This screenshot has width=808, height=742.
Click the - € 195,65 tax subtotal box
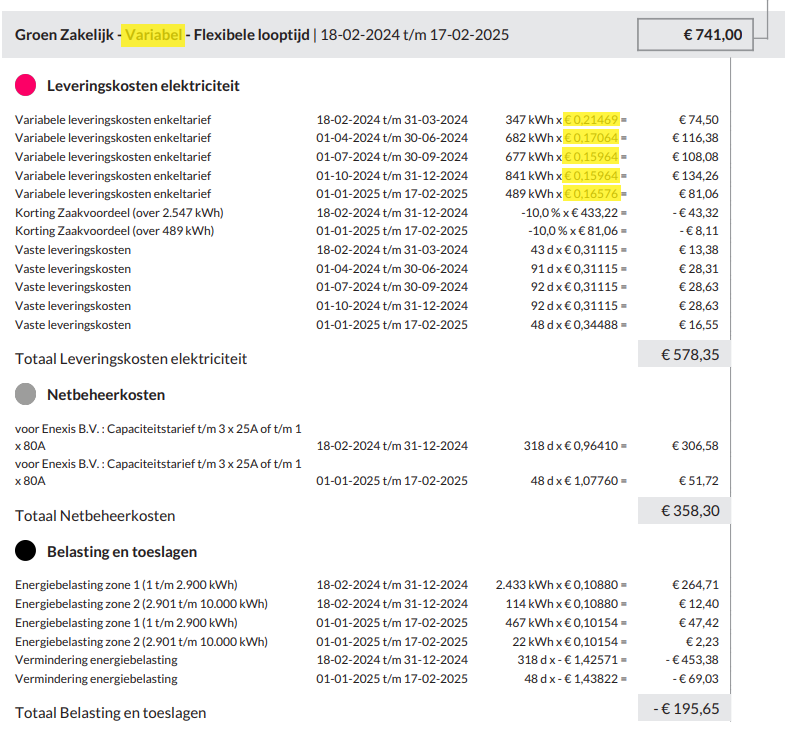tap(685, 708)
